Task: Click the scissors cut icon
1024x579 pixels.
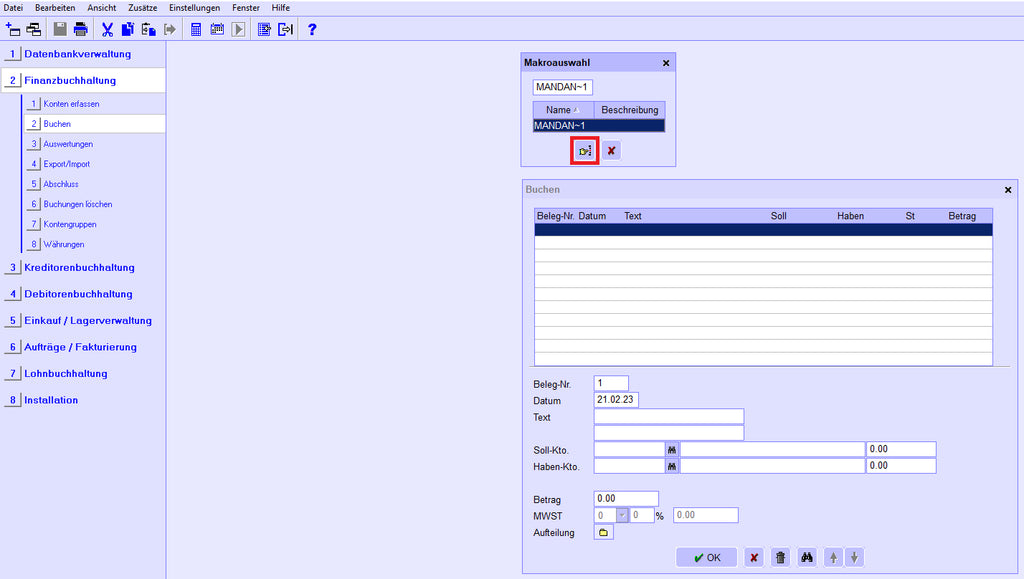Action: pos(107,29)
